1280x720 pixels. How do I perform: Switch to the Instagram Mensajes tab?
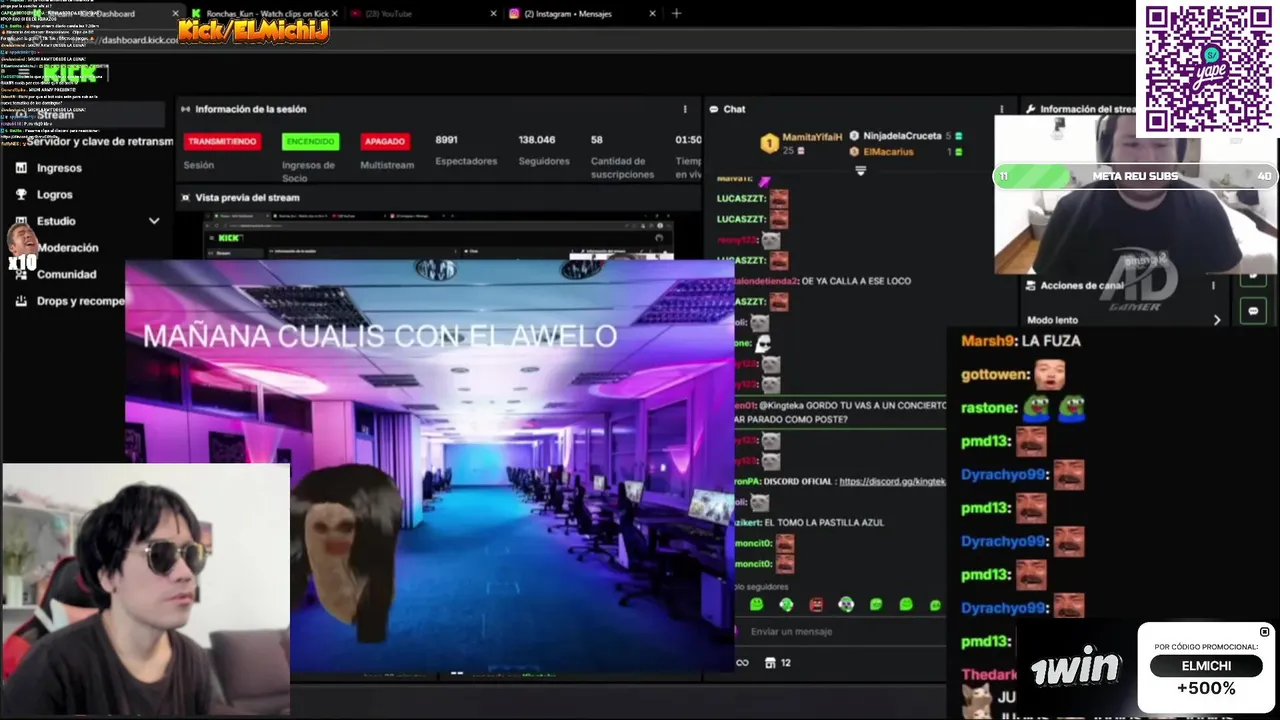pyautogui.click(x=580, y=14)
